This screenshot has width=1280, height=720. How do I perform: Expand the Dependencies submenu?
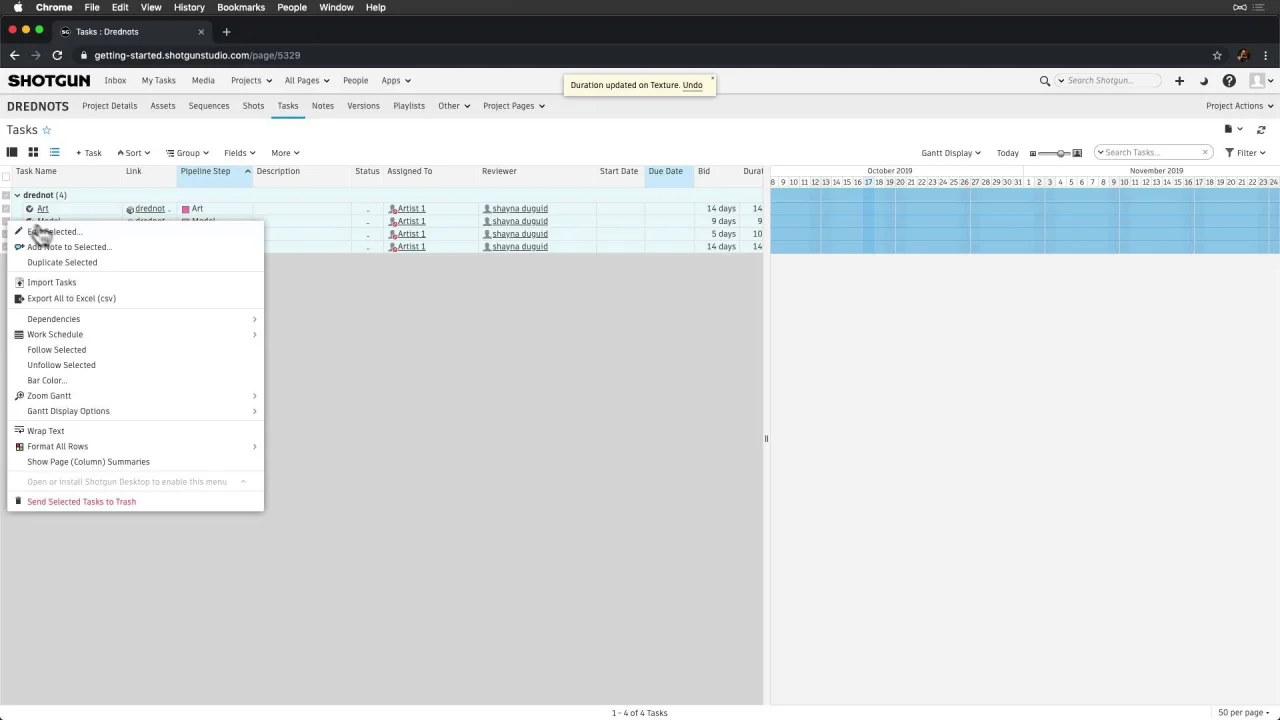point(136,319)
